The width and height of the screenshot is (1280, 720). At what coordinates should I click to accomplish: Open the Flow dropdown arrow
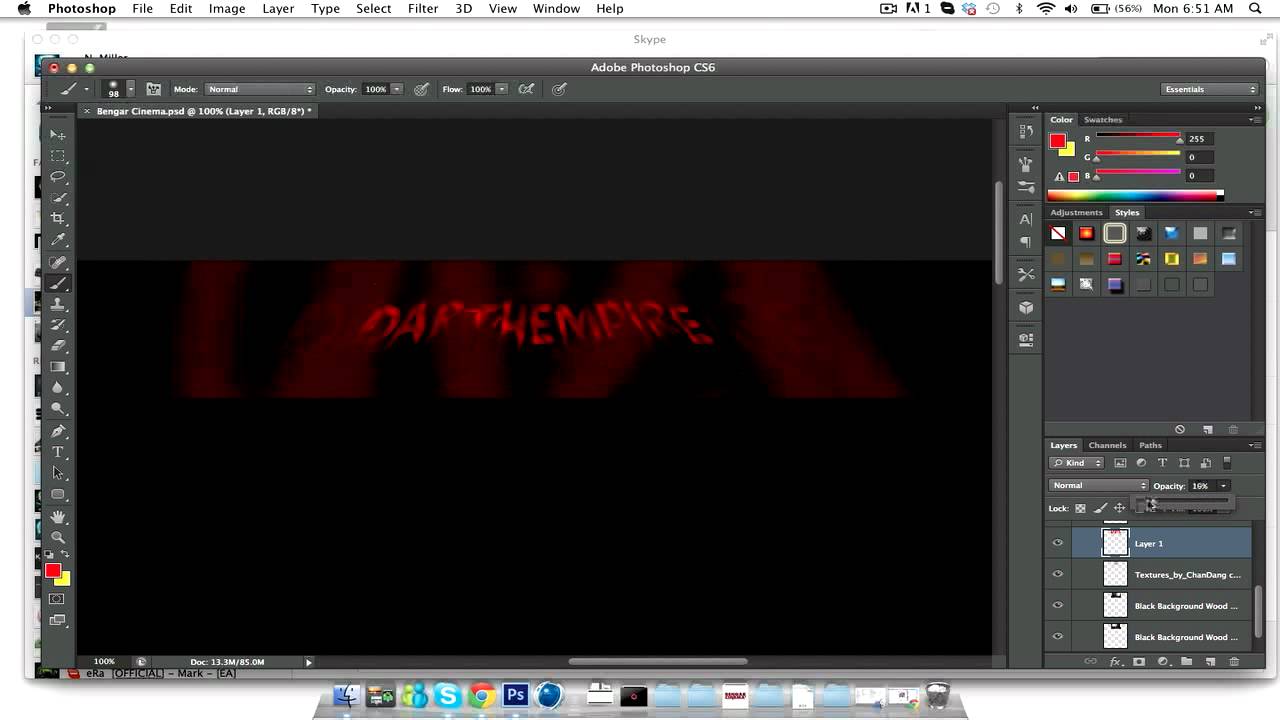click(502, 89)
